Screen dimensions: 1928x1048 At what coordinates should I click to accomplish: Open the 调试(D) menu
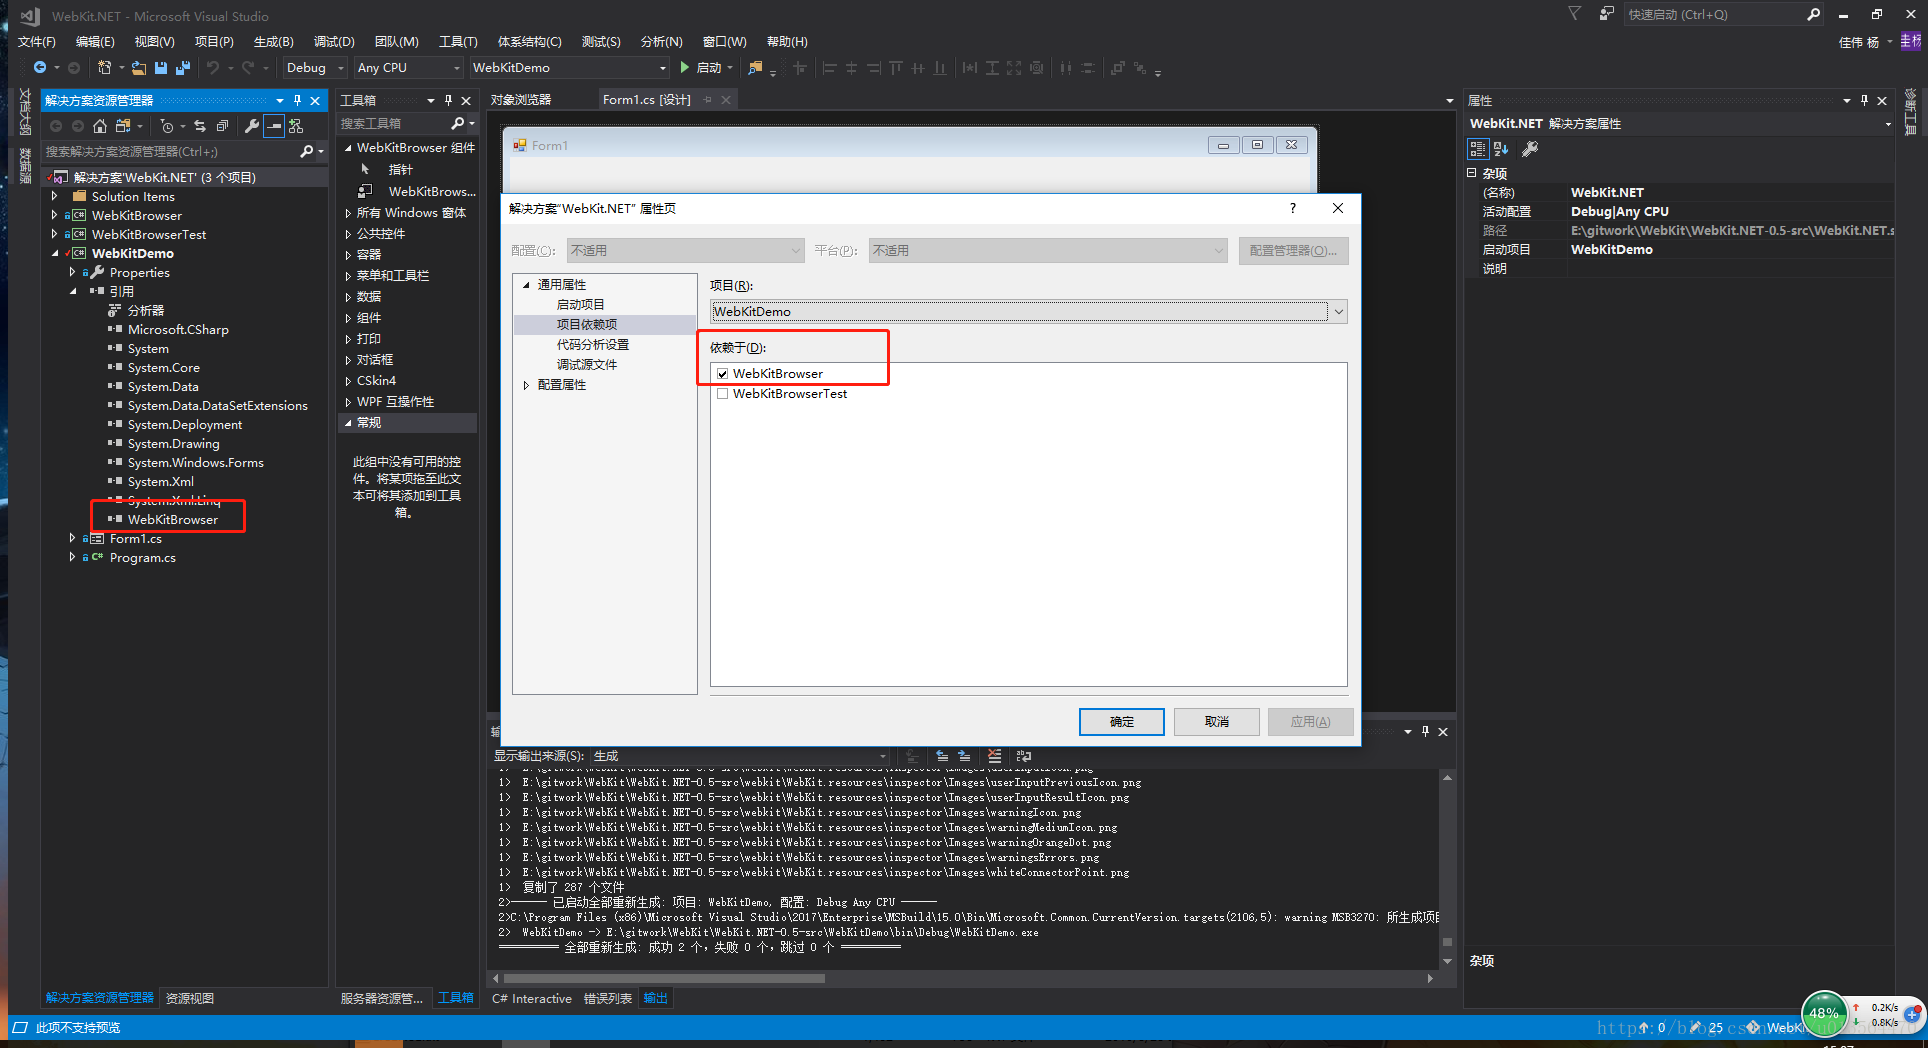(334, 41)
